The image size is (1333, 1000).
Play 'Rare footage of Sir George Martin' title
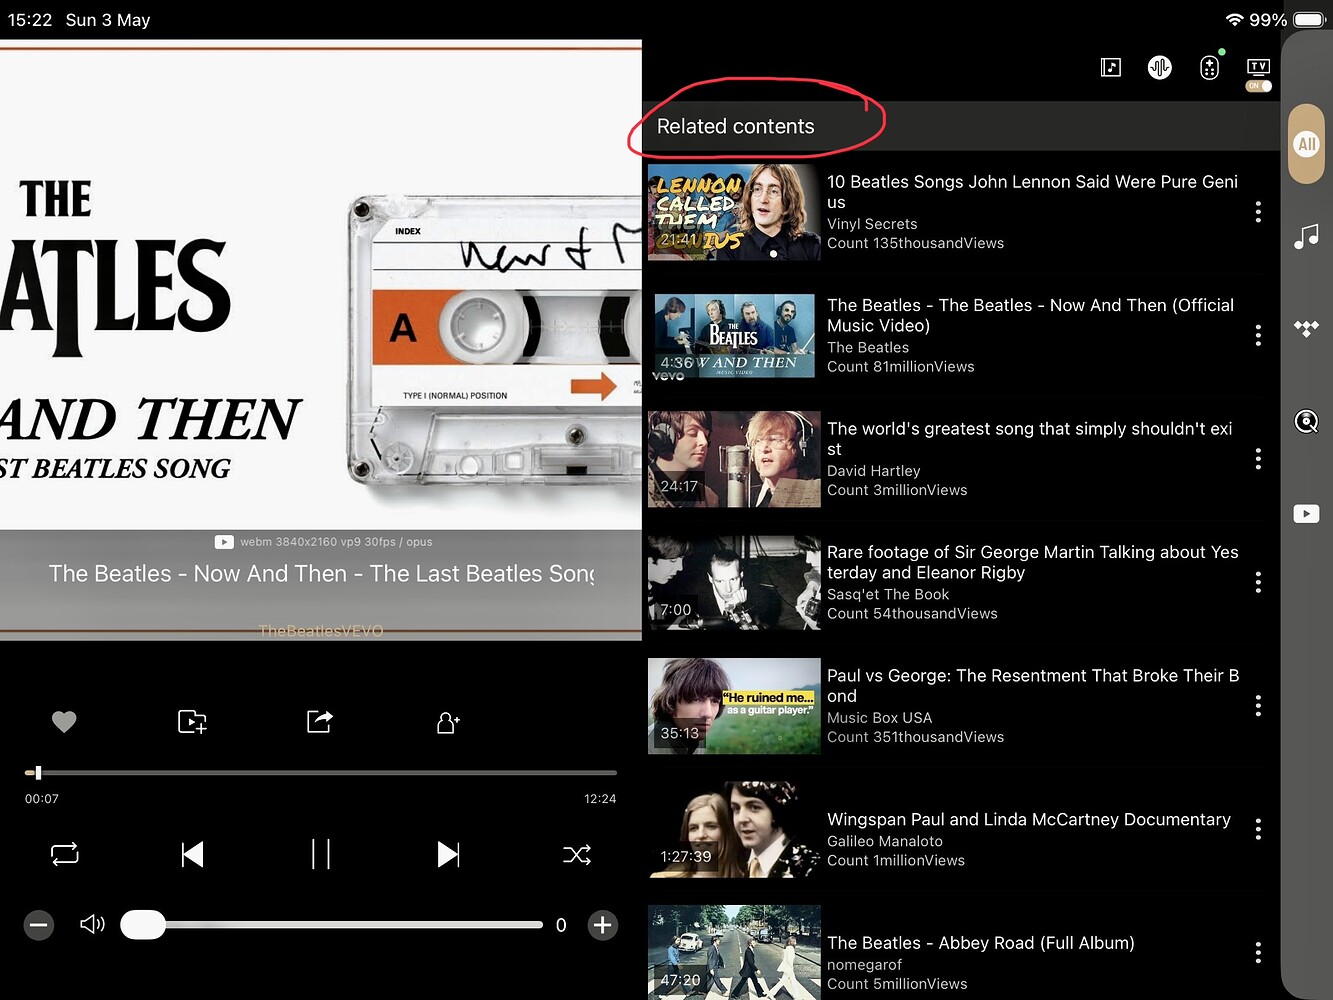pos(1033,562)
